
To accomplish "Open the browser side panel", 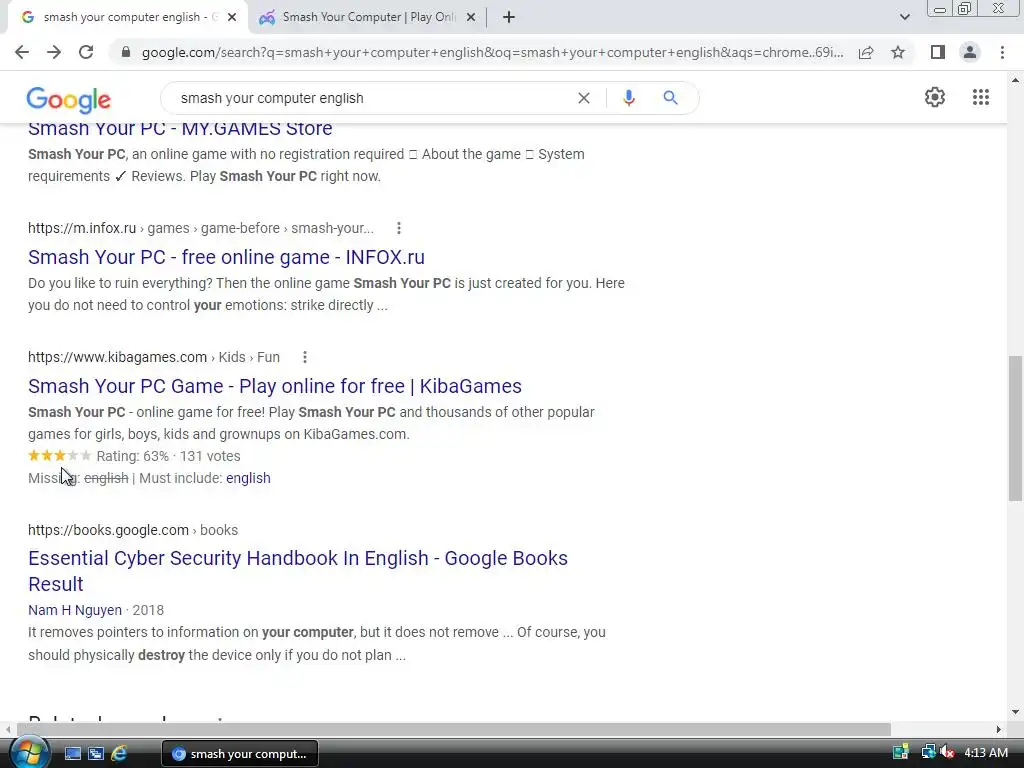I will click(x=938, y=52).
